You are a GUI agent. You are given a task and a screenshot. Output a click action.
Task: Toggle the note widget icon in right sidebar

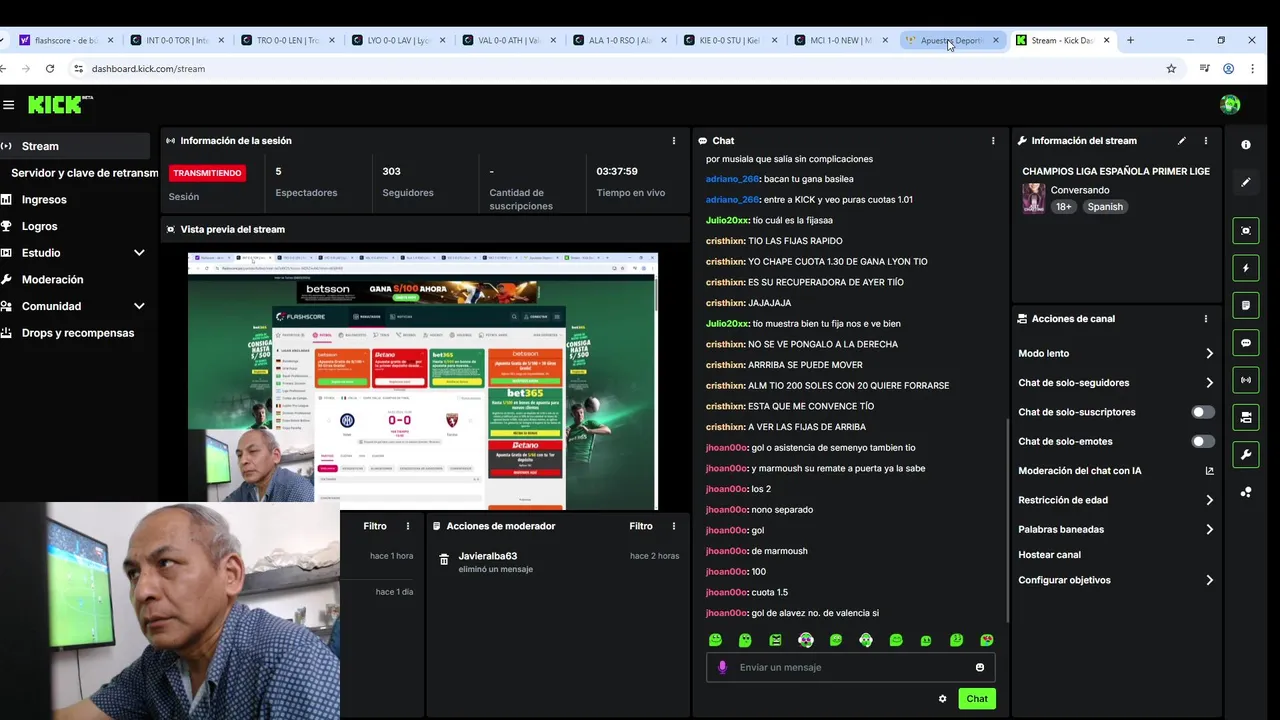[1246, 305]
